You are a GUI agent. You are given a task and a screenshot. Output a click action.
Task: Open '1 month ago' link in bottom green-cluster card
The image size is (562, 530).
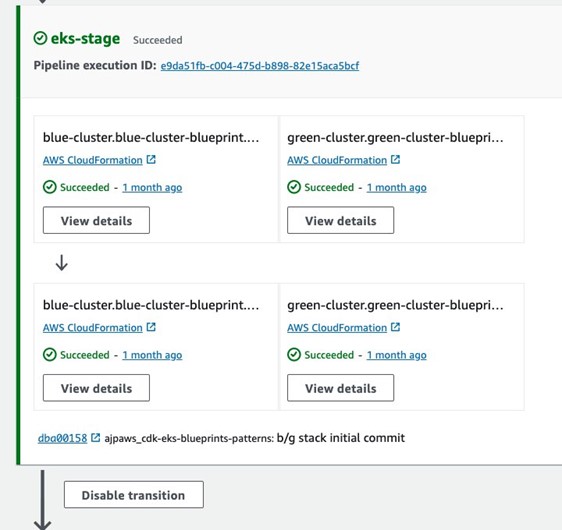(396, 355)
